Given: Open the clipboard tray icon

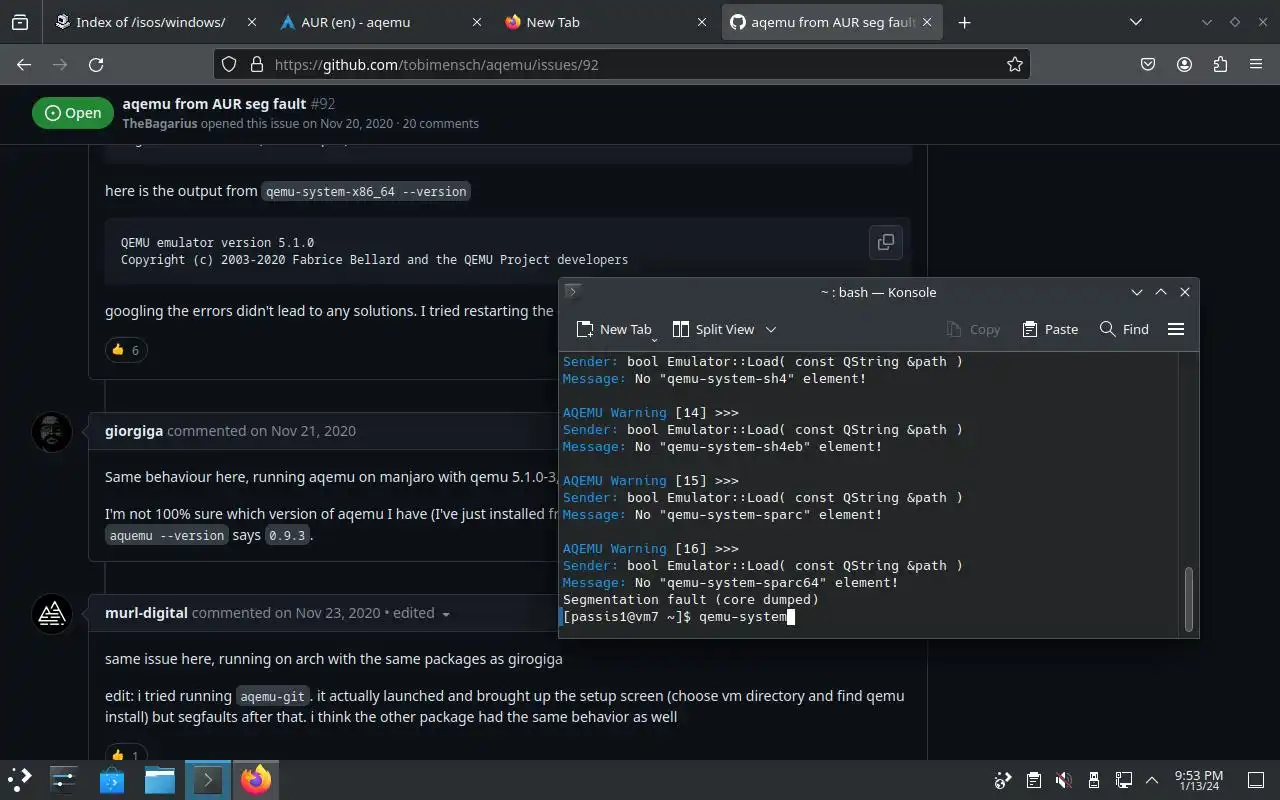Looking at the screenshot, I should coord(1034,780).
